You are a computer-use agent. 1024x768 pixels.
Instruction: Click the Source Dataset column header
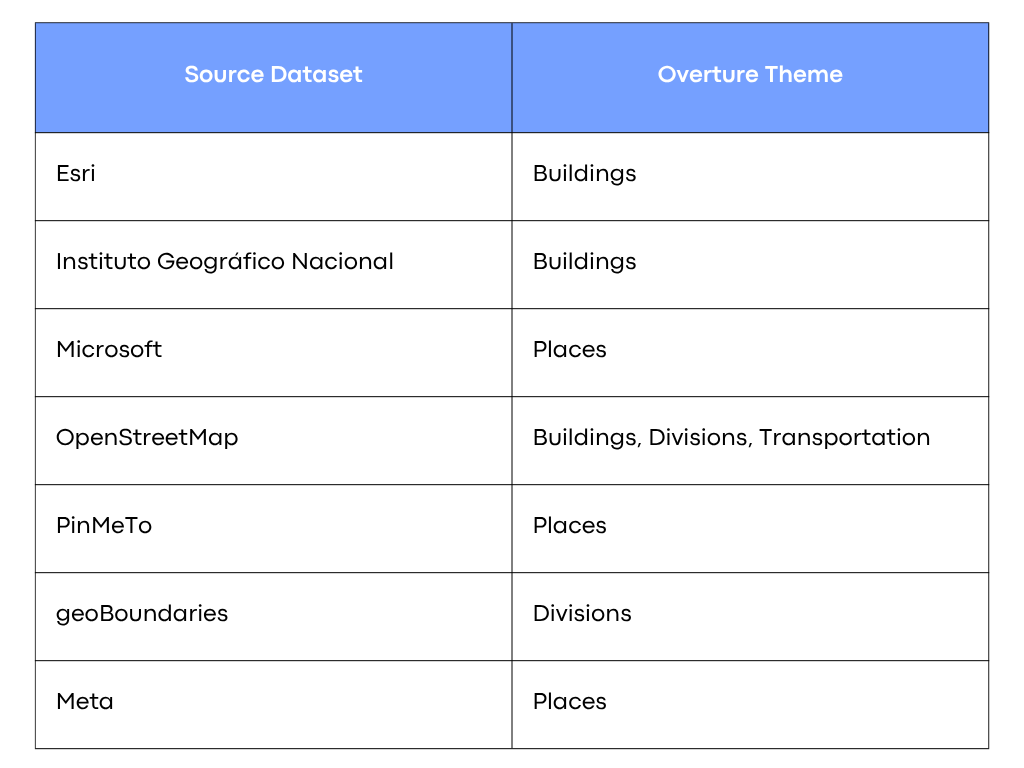click(274, 78)
